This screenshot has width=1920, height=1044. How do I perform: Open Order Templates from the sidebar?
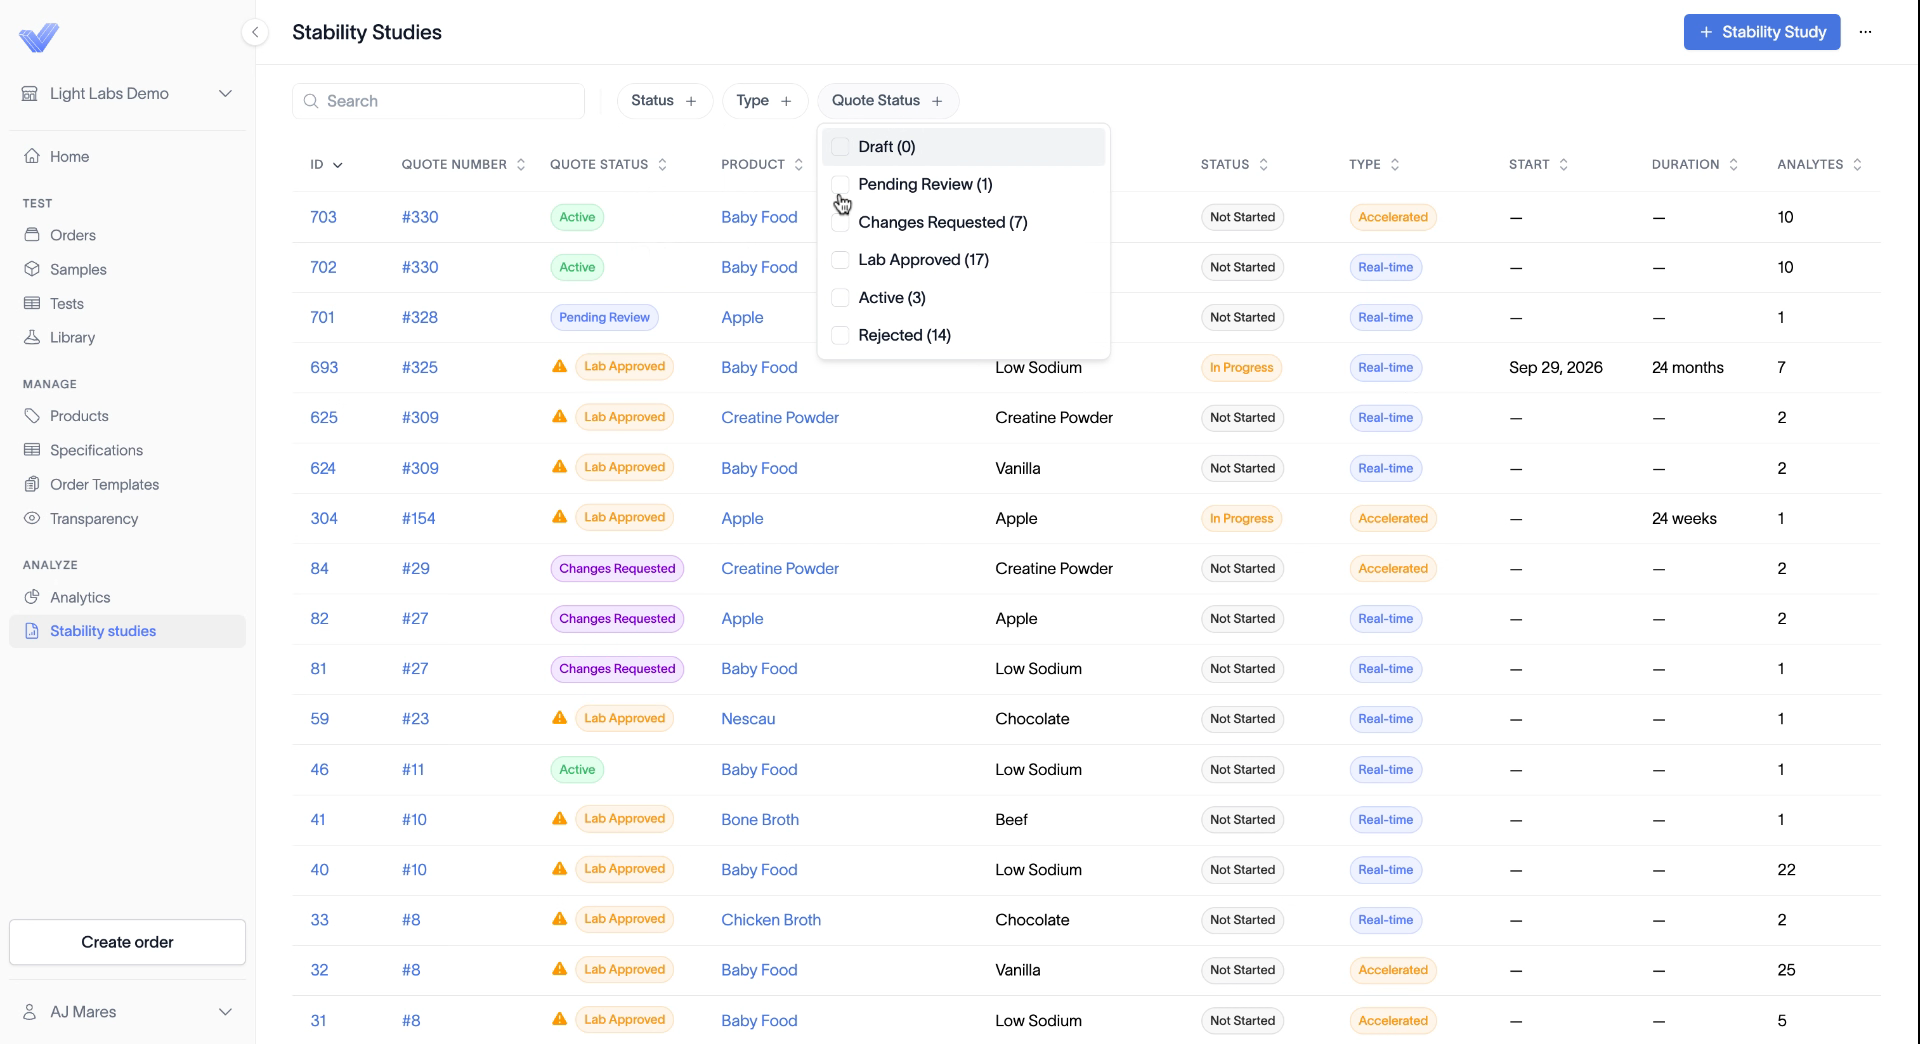point(127,484)
